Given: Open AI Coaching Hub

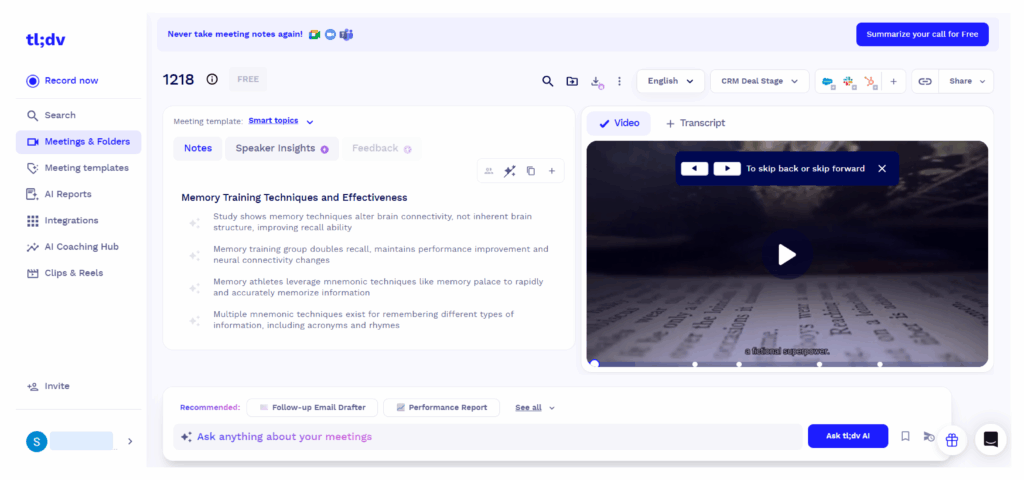Looking at the screenshot, I should (72, 247).
